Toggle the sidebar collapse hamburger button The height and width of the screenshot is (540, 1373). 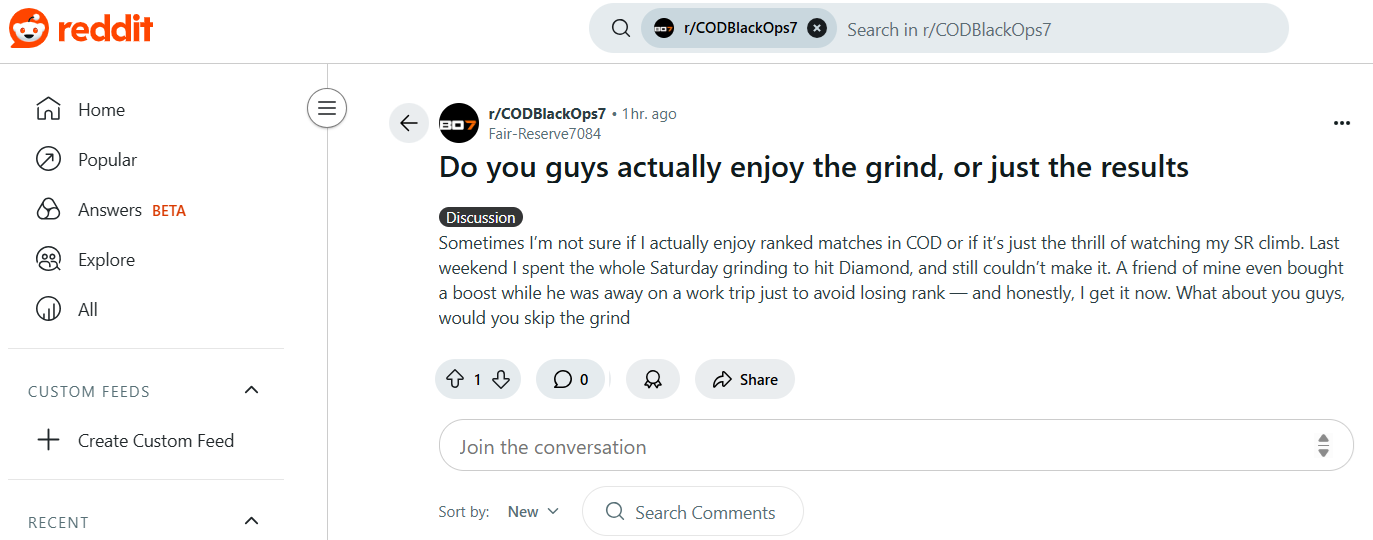(x=327, y=108)
